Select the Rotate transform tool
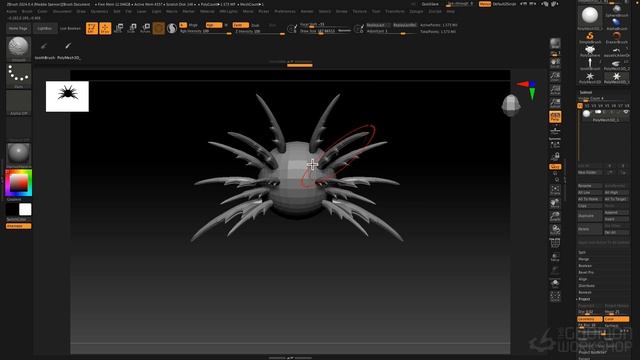The image size is (640, 360). [145, 28]
